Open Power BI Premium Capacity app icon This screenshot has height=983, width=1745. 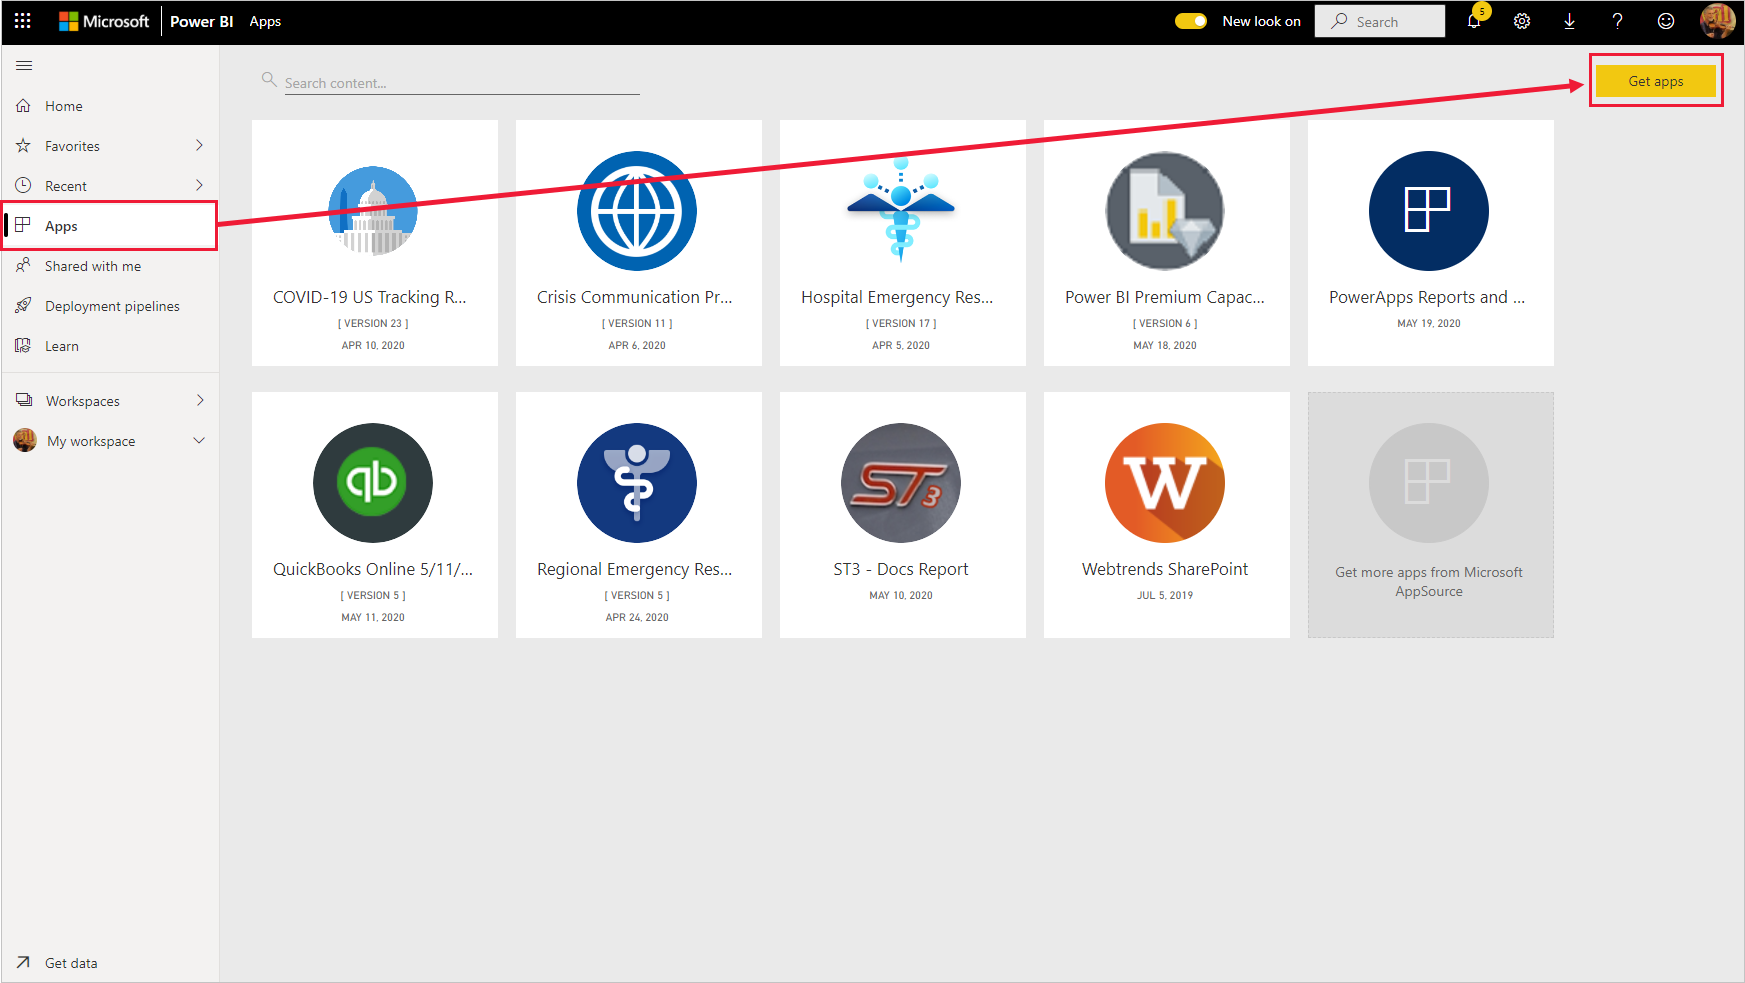pos(1165,211)
